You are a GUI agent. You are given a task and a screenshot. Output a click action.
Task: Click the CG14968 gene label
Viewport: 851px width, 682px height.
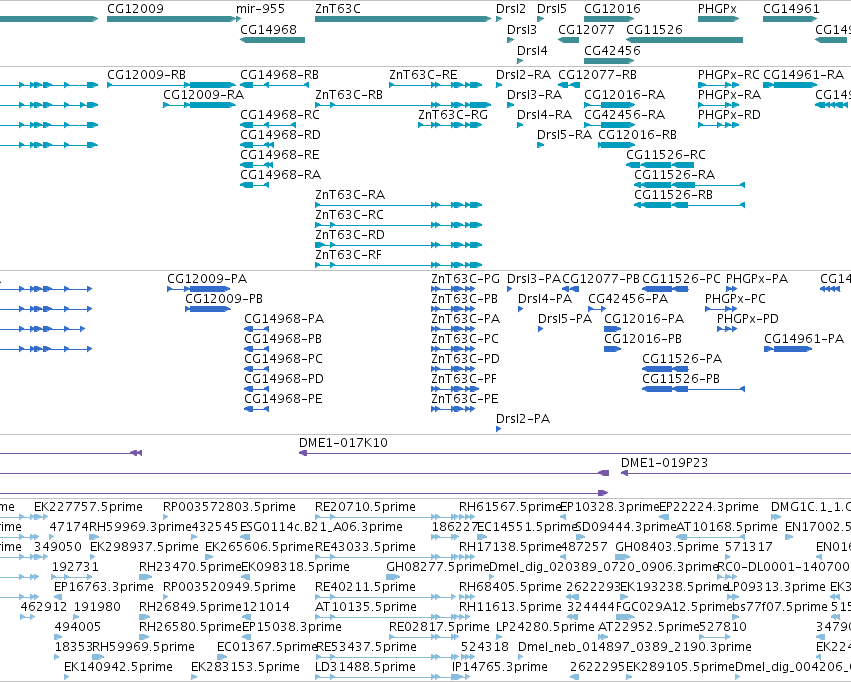tap(269, 30)
